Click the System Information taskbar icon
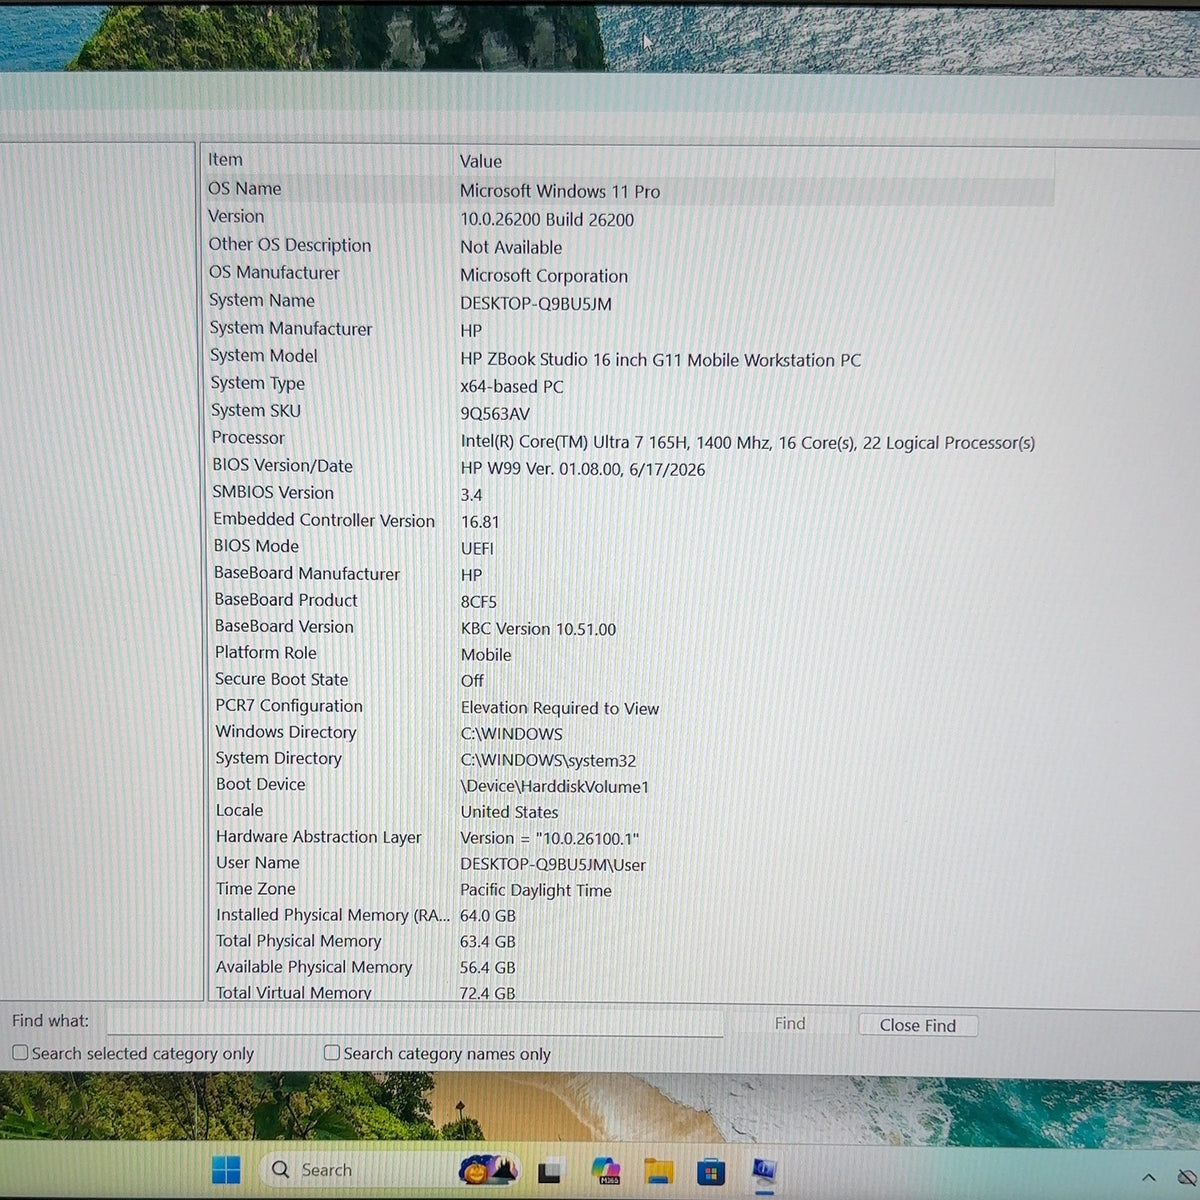The image size is (1200, 1200). click(764, 1170)
